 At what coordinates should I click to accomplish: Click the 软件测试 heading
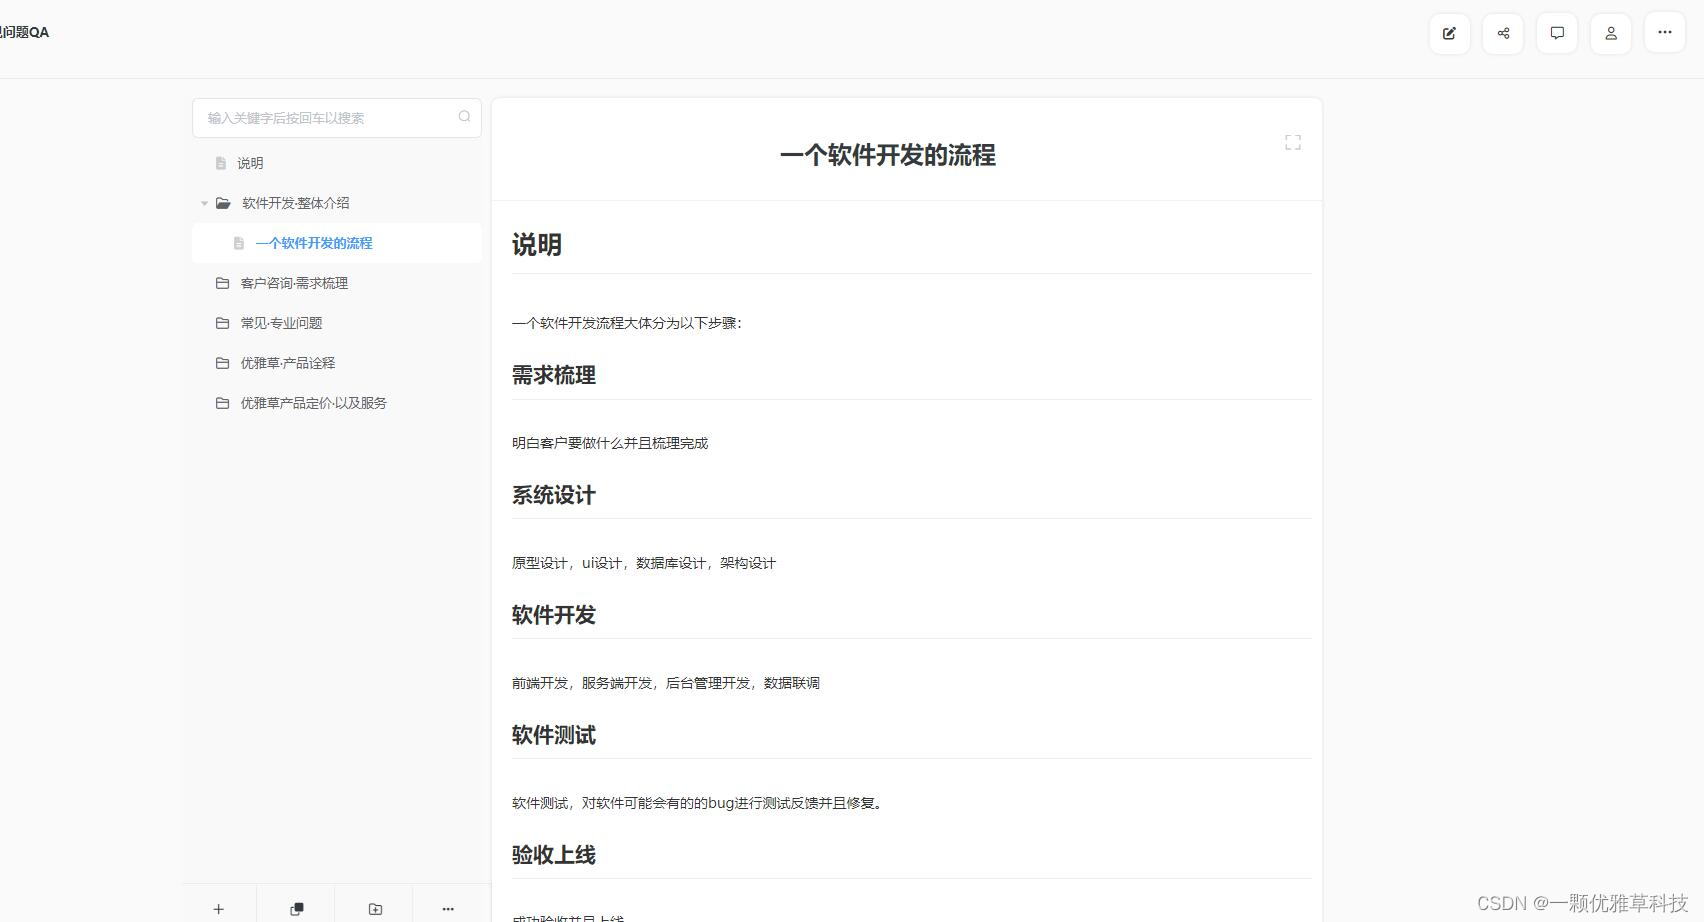(554, 735)
